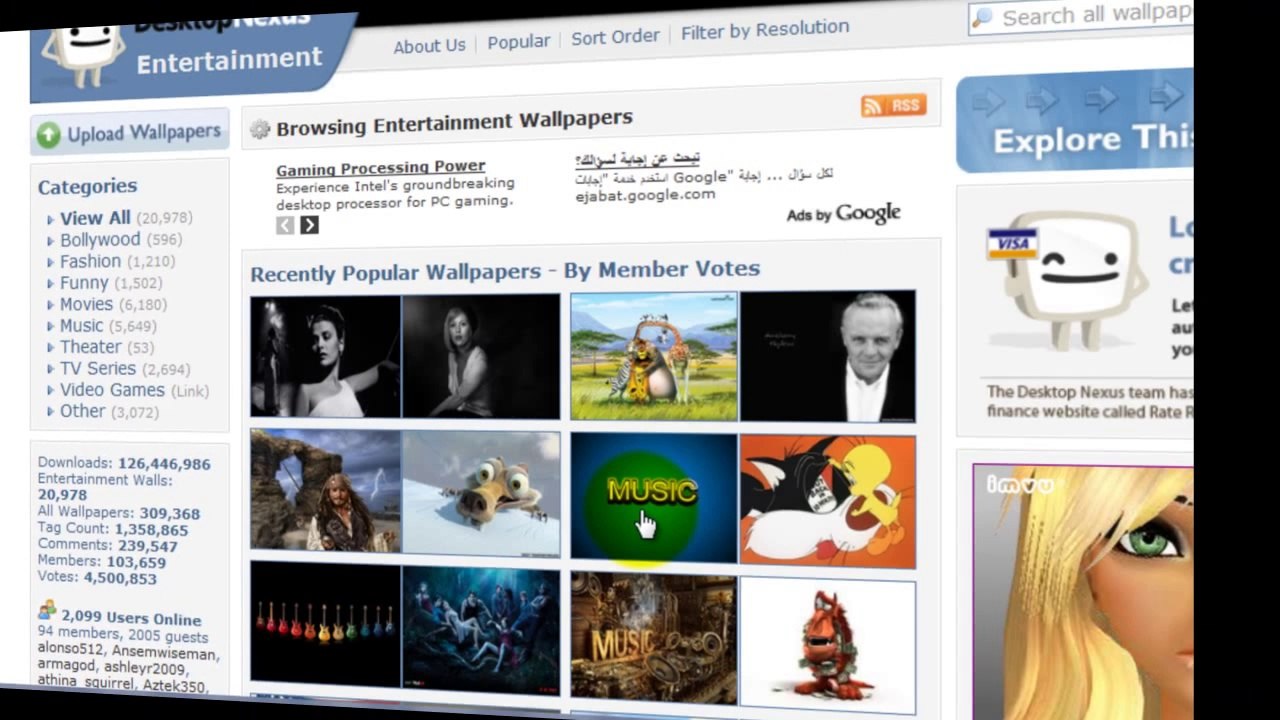The image size is (1280, 720).
Task: Click the search all wallpapers field
Action: point(1081,16)
